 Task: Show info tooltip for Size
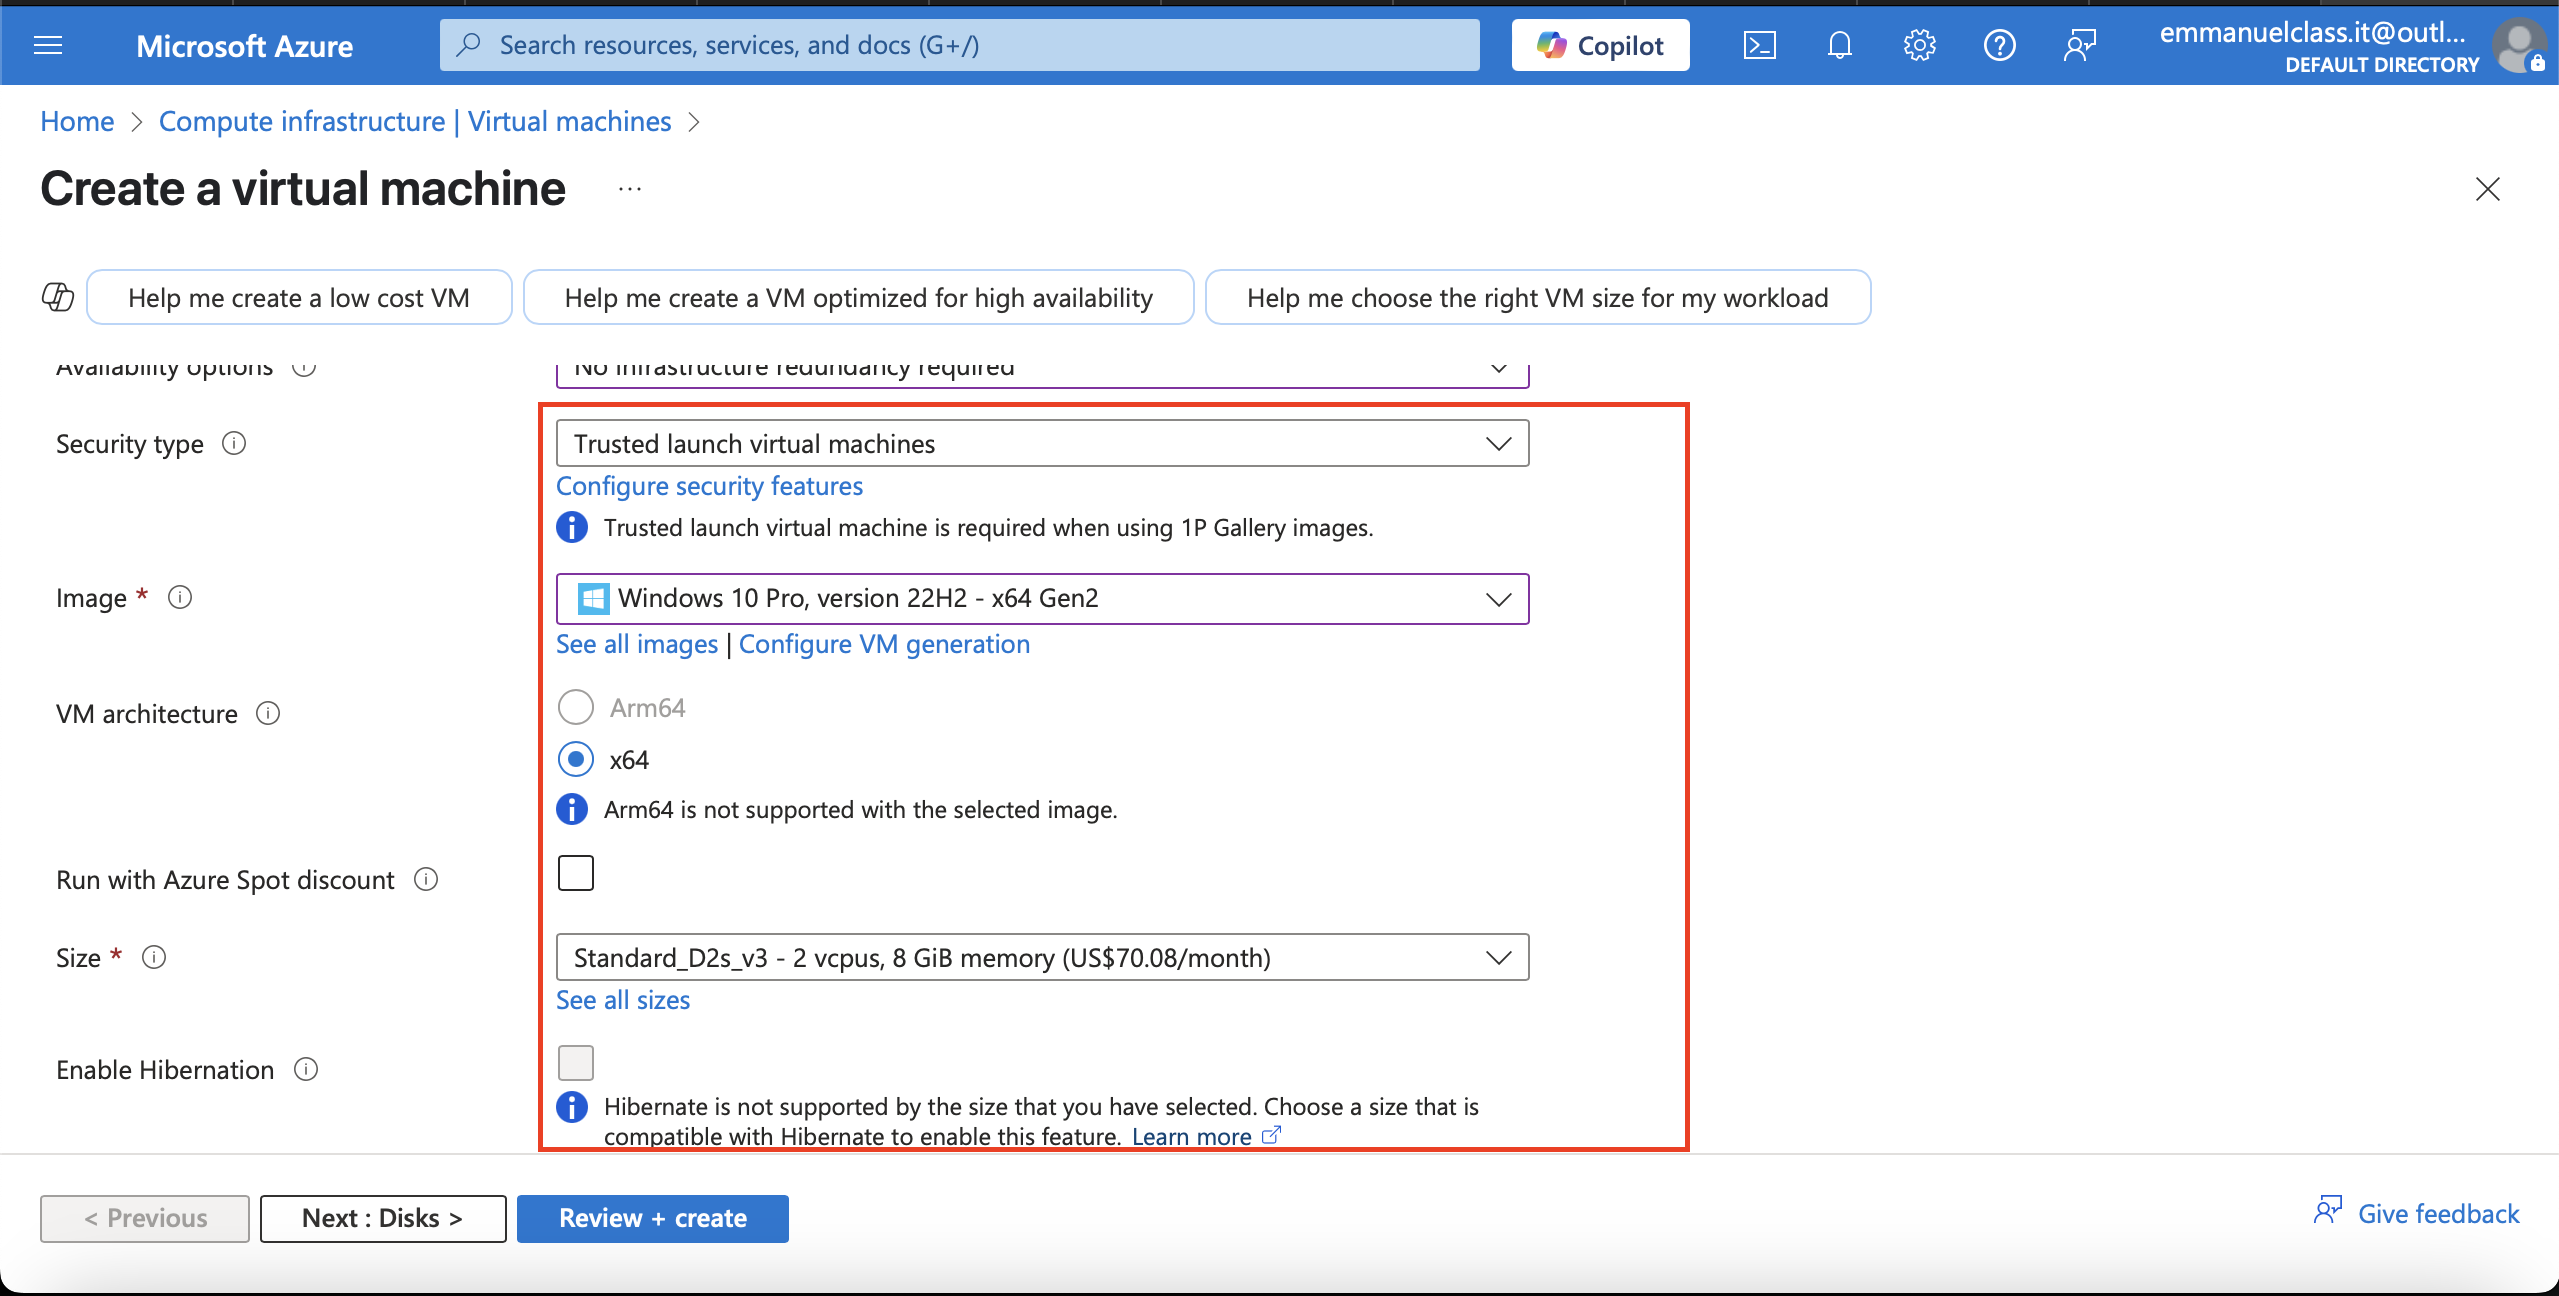pos(154,957)
